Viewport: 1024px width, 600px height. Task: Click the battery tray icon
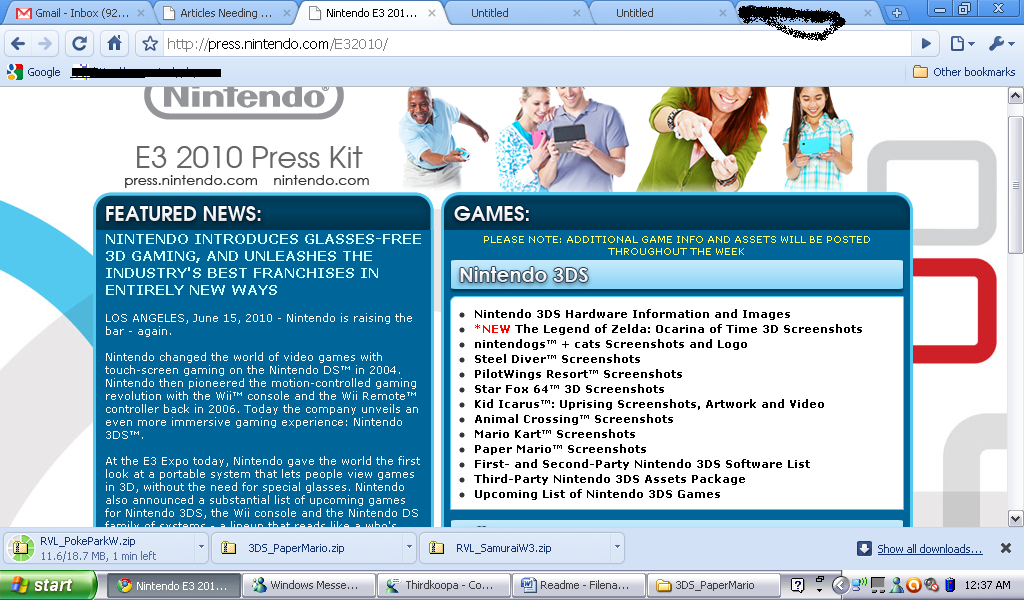[950, 585]
